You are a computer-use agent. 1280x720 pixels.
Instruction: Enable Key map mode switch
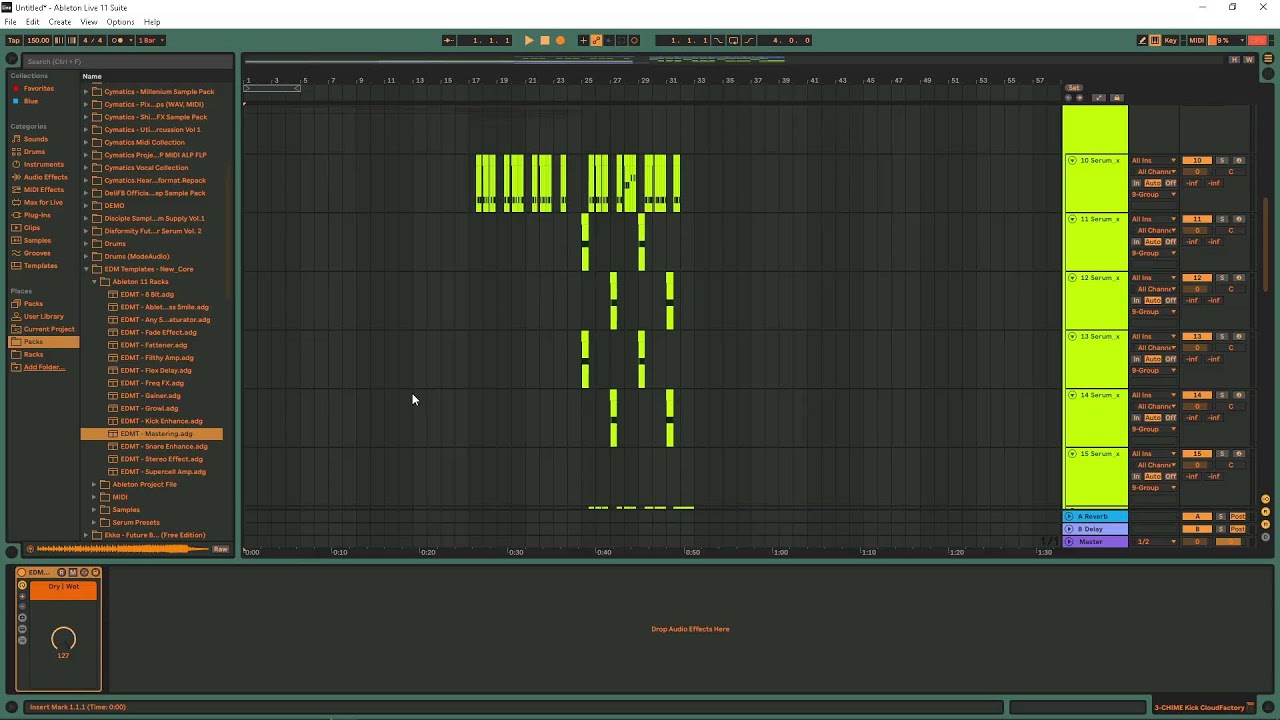(x=1170, y=40)
